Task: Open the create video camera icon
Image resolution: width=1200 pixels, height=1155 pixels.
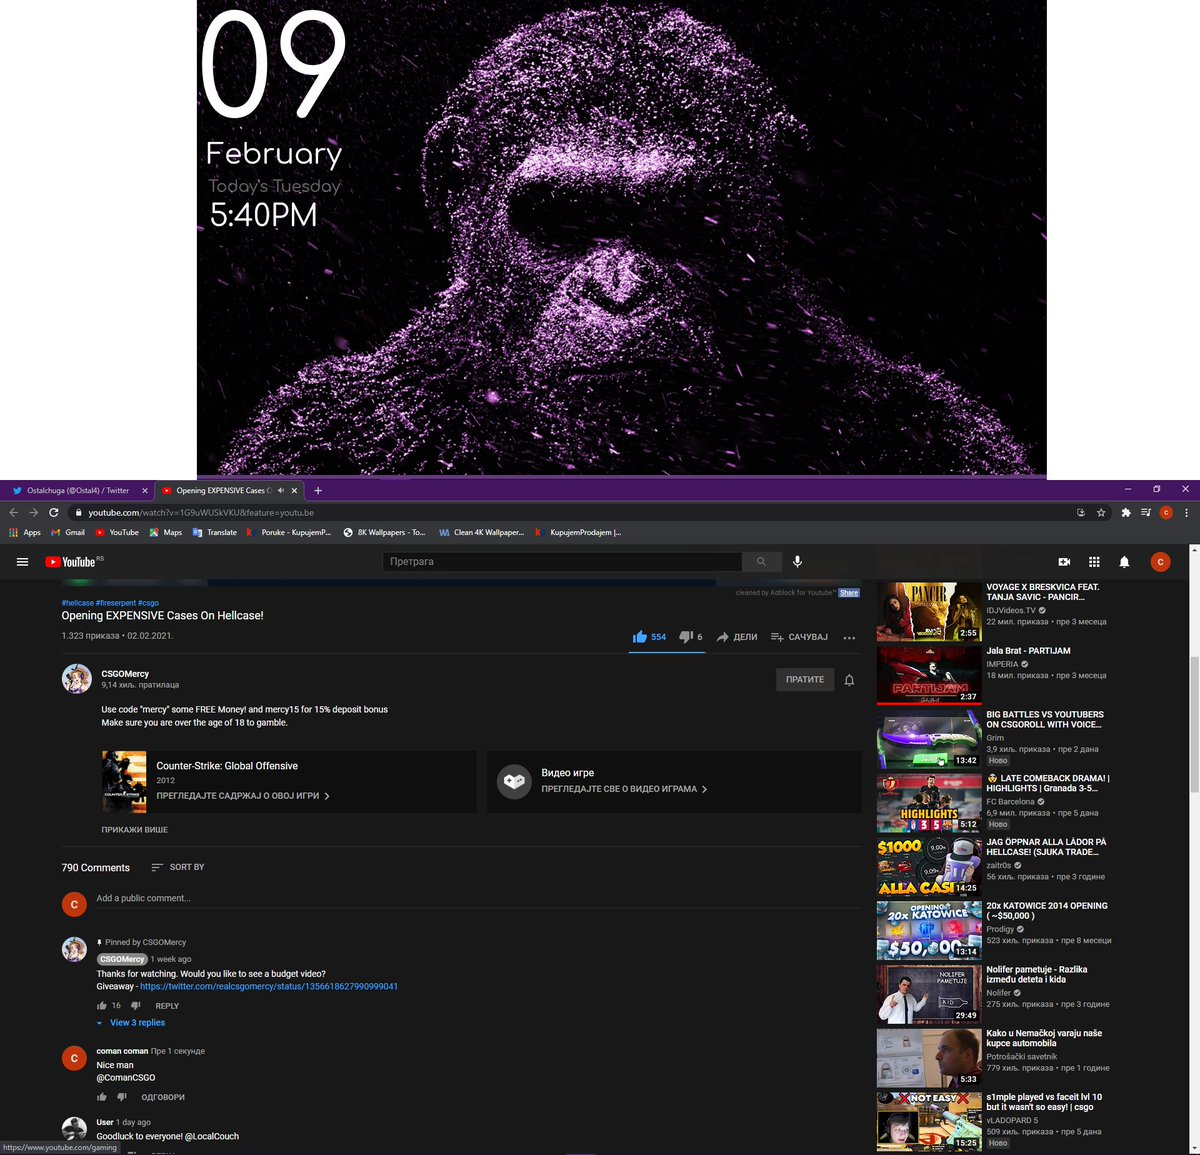Action: [x=1064, y=562]
